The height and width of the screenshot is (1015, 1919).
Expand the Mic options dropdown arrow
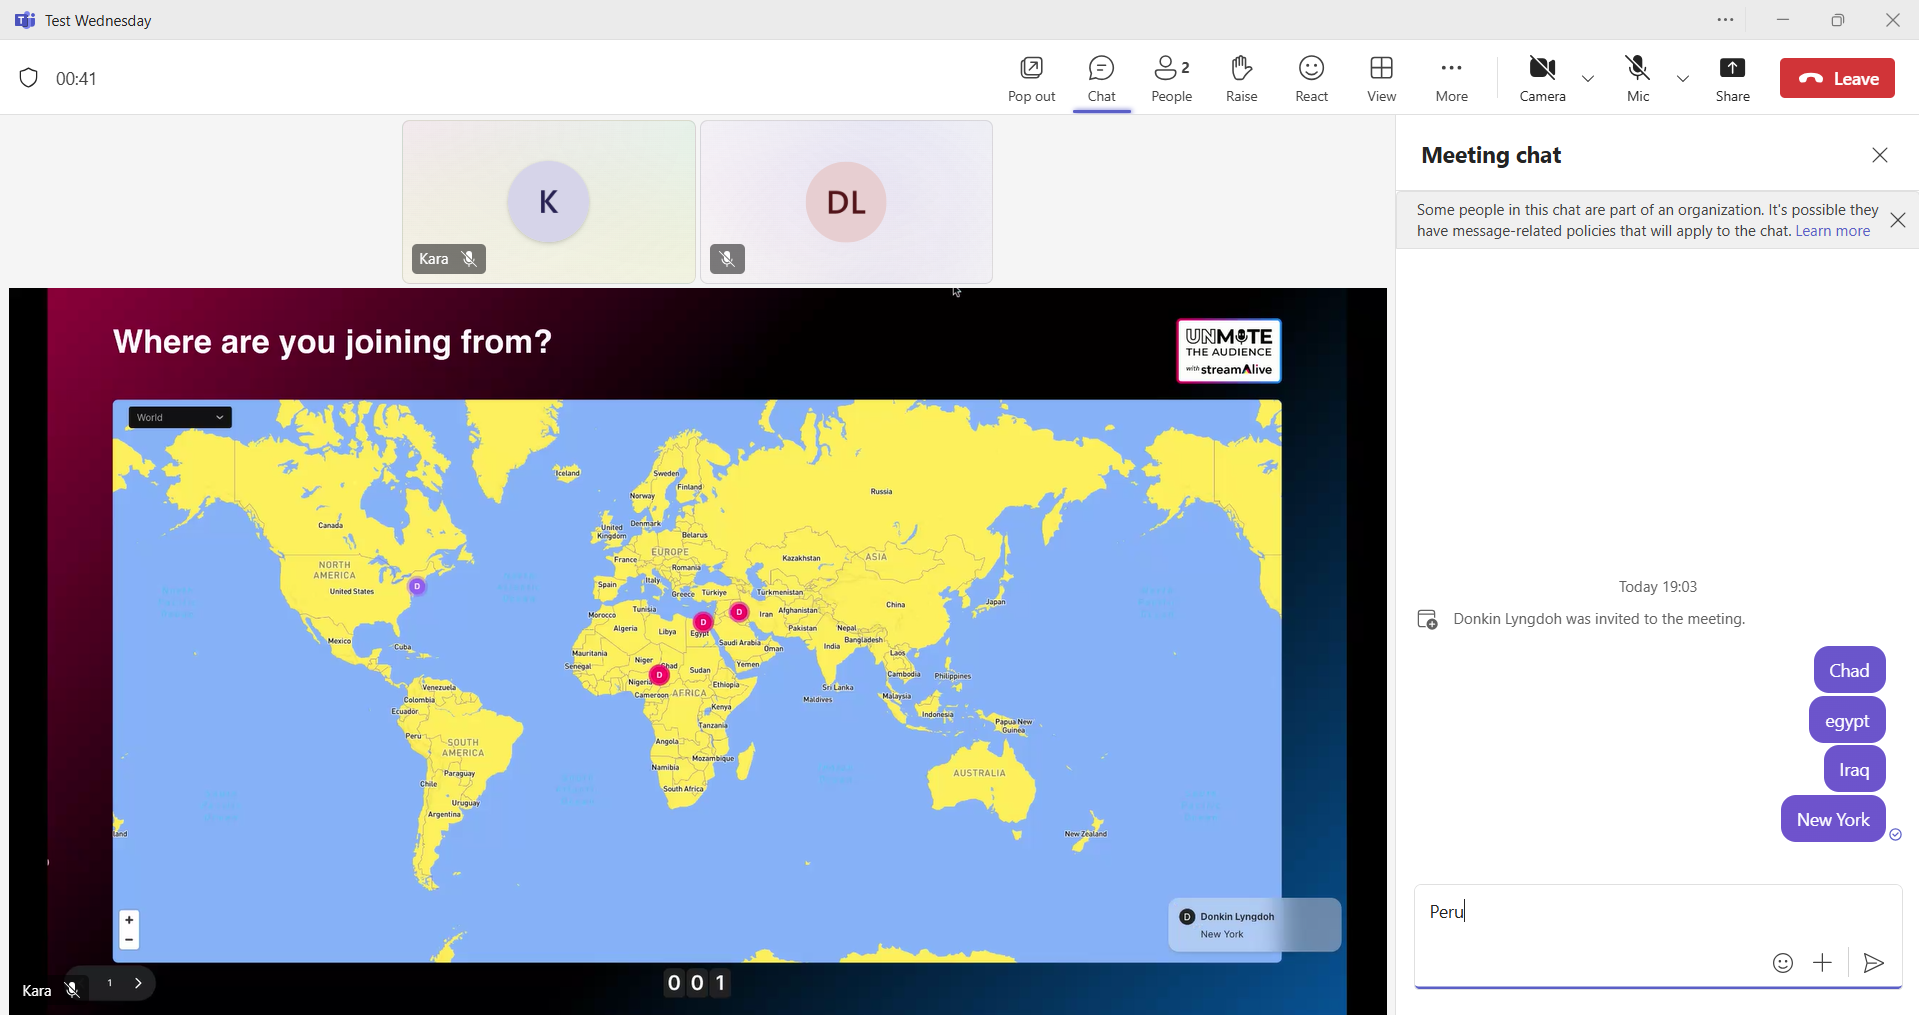[x=1683, y=79]
